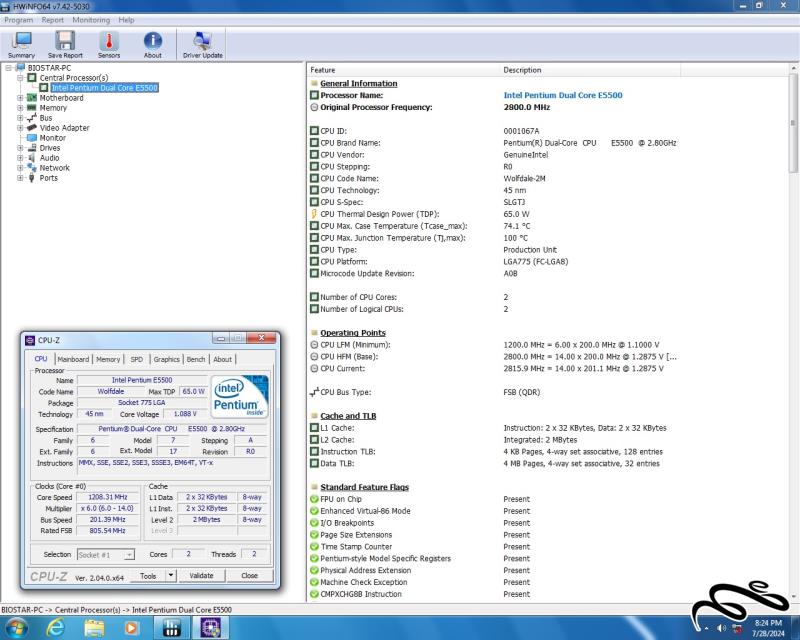Launch Driver Update from toolbar
This screenshot has width=800, height=640.
tap(203, 45)
